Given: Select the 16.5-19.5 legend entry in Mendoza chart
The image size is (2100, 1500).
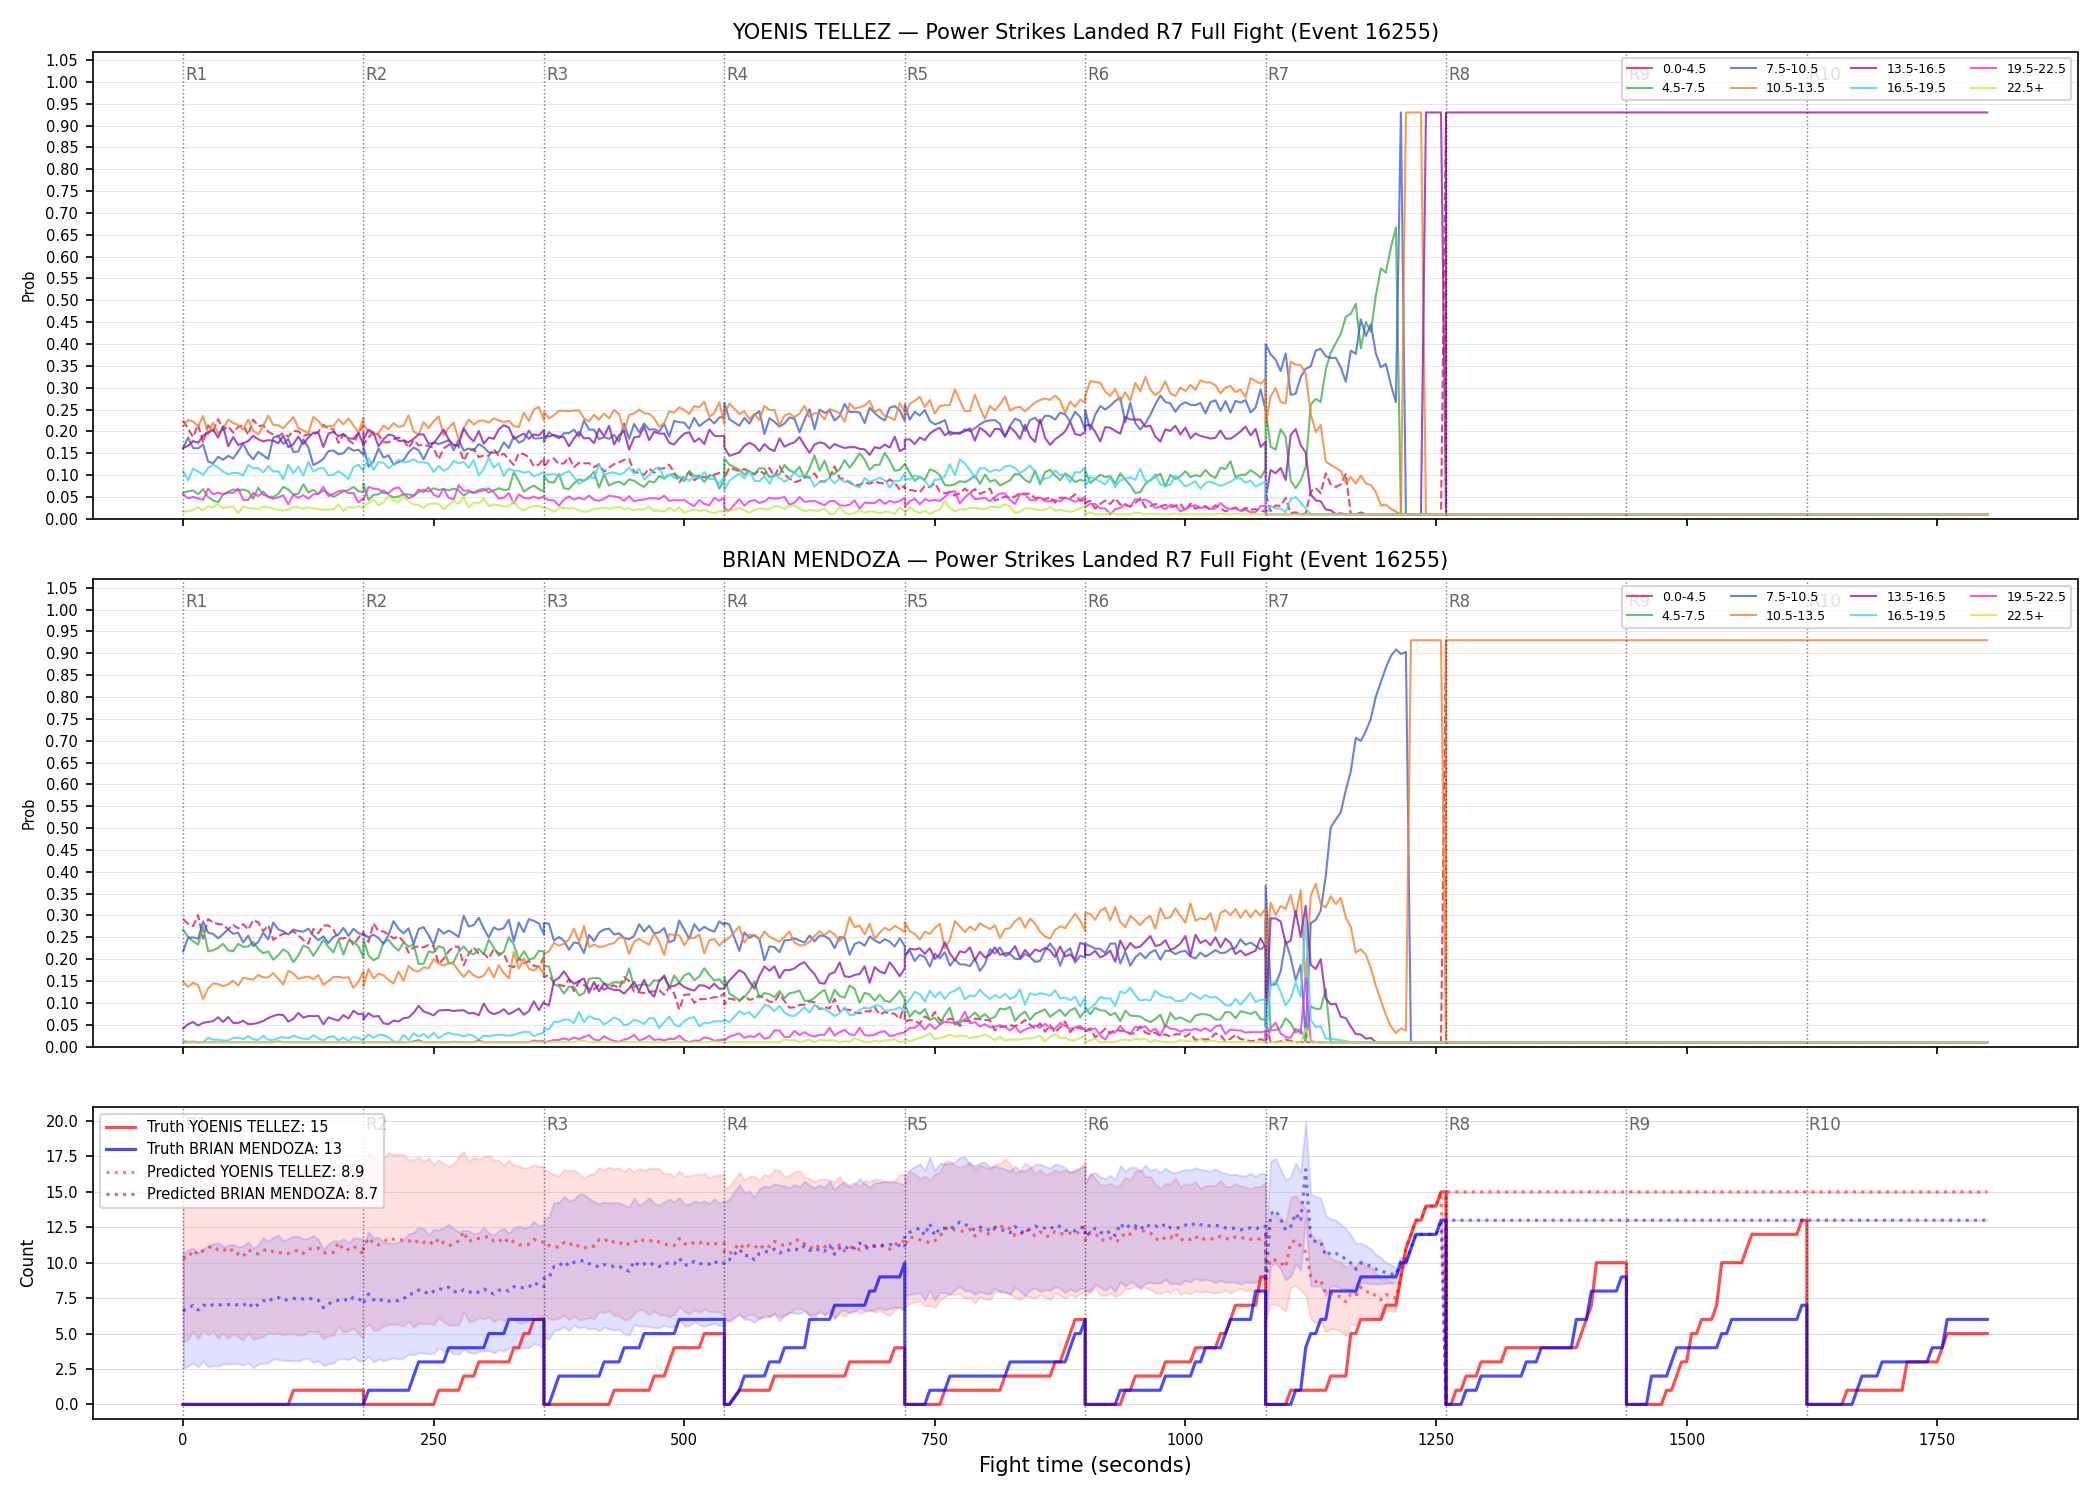Looking at the screenshot, I should 1898,616.
